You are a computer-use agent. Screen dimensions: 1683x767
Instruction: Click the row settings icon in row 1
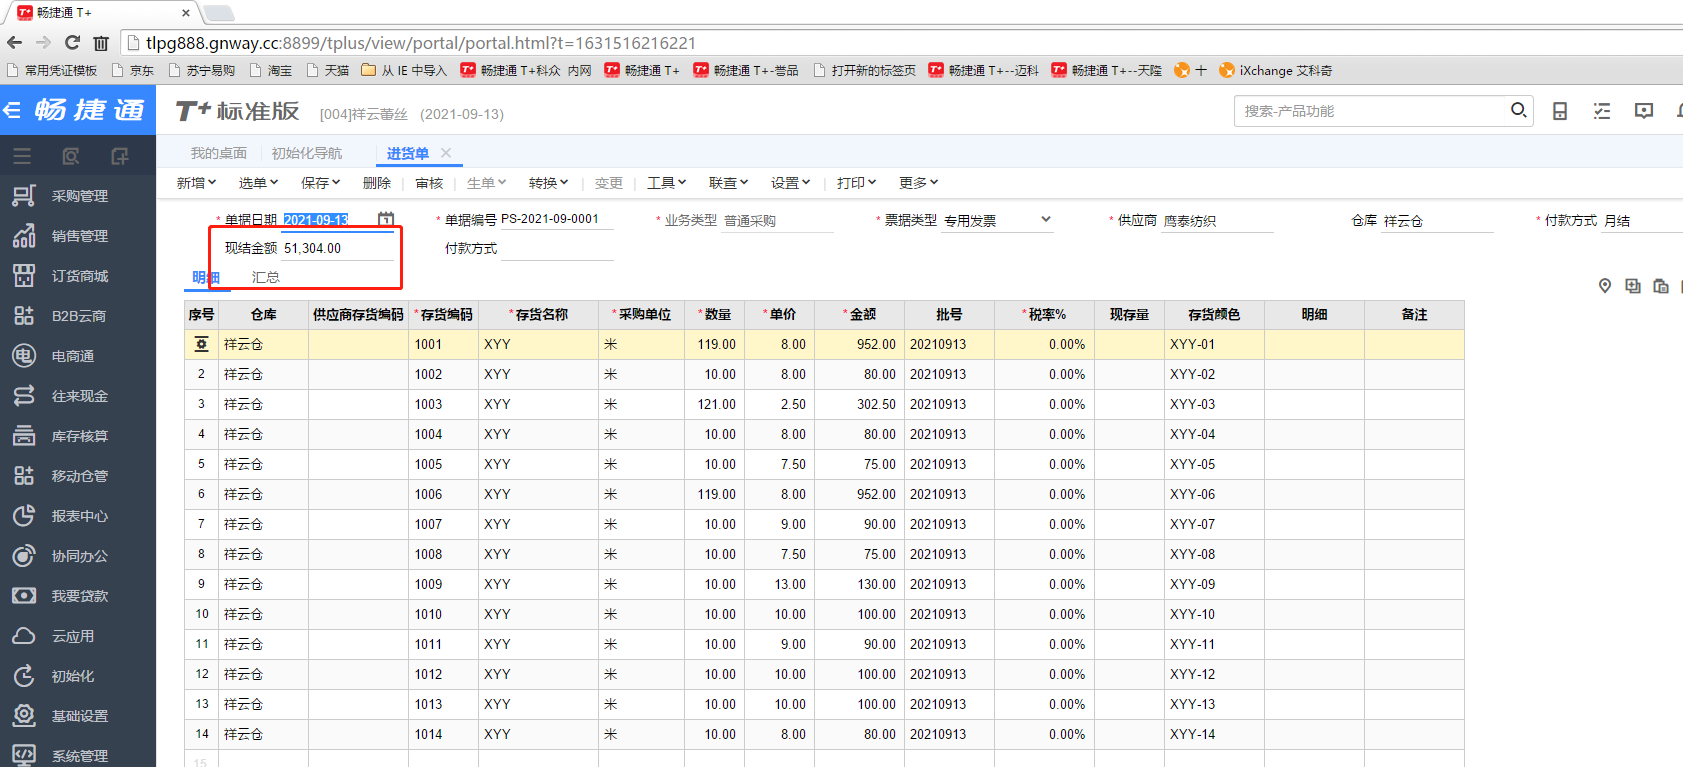201,344
